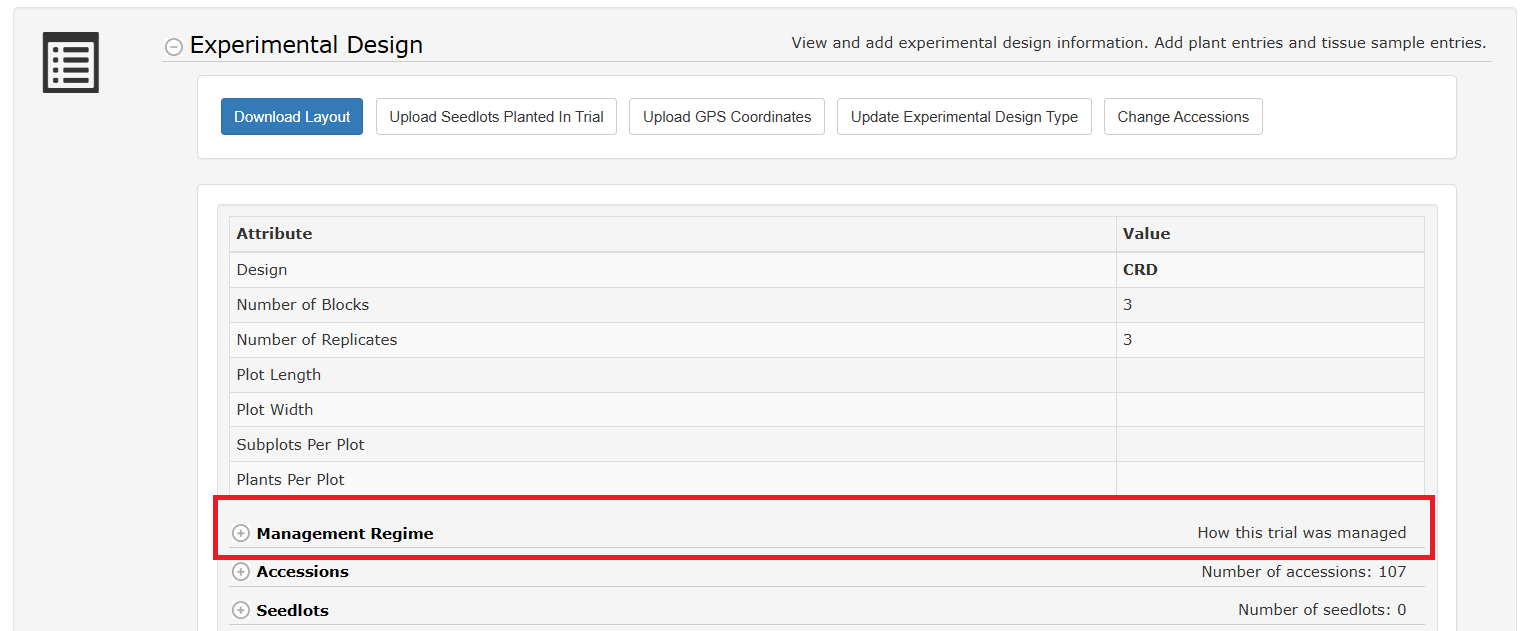Expand the Management Regime section label
This screenshot has width=1534, height=631.
(x=345, y=533)
